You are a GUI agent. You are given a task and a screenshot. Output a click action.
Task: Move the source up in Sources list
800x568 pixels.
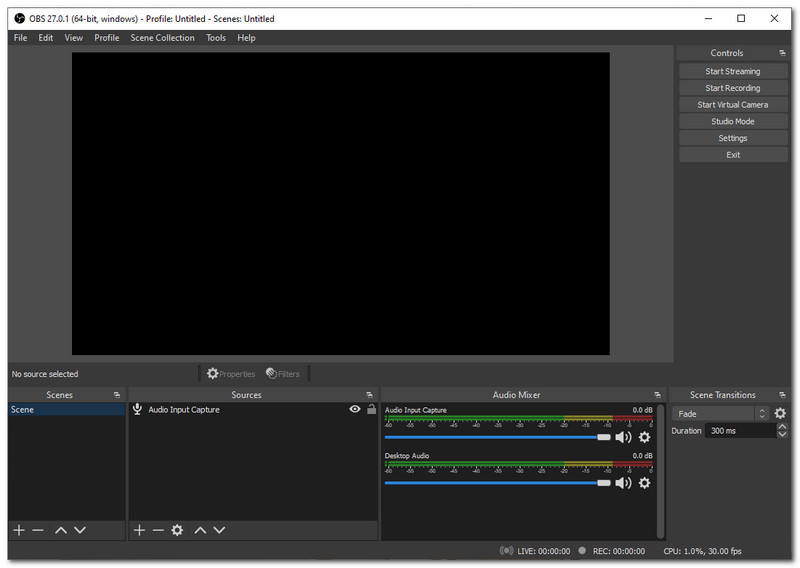point(200,530)
